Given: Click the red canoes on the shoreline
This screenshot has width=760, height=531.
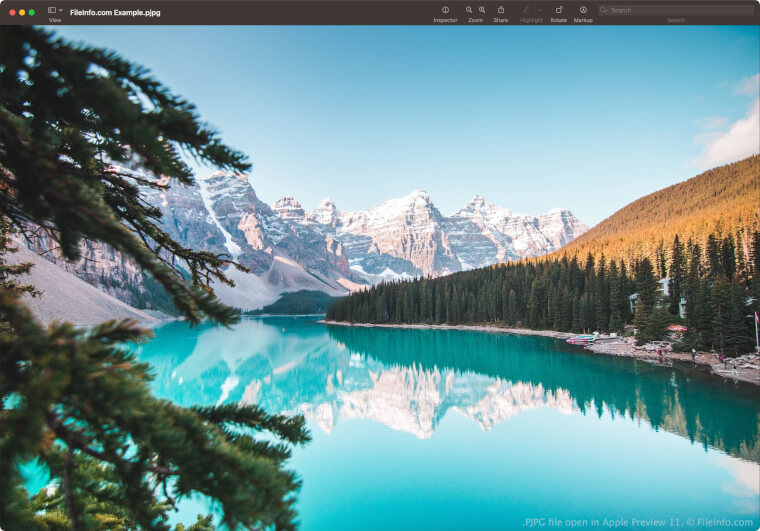Looking at the screenshot, I should tap(580, 339).
